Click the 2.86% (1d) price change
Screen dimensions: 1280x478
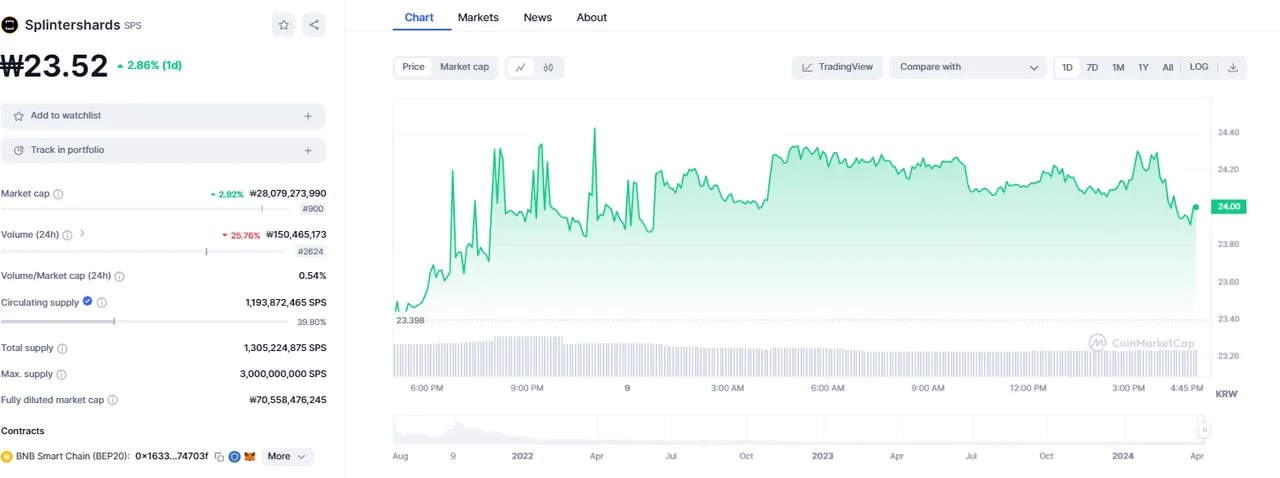[x=149, y=65]
